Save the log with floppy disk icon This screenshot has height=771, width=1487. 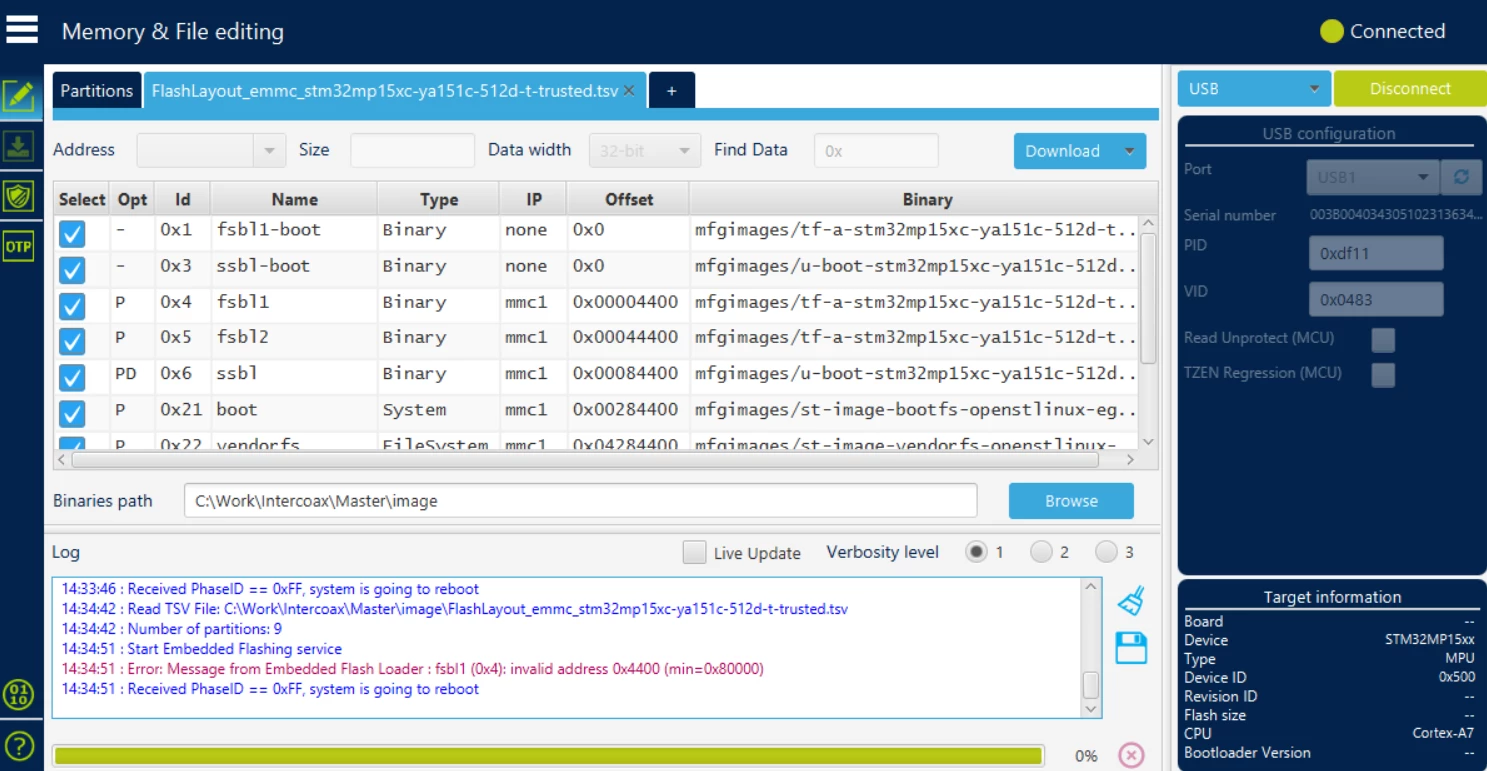(x=1131, y=648)
